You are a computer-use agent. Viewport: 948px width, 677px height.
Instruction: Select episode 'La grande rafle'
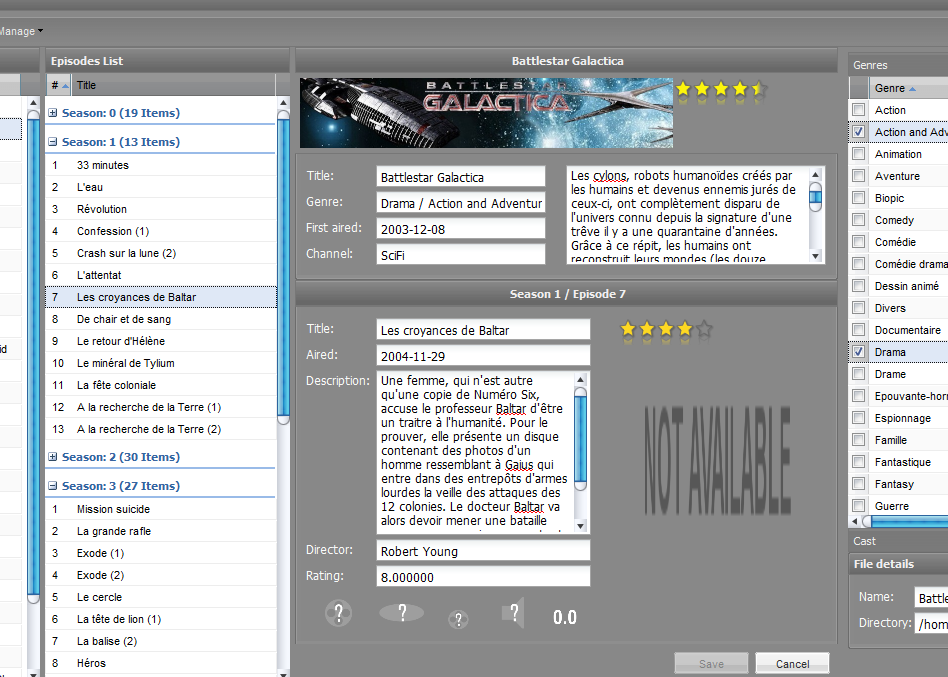click(x=161, y=531)
